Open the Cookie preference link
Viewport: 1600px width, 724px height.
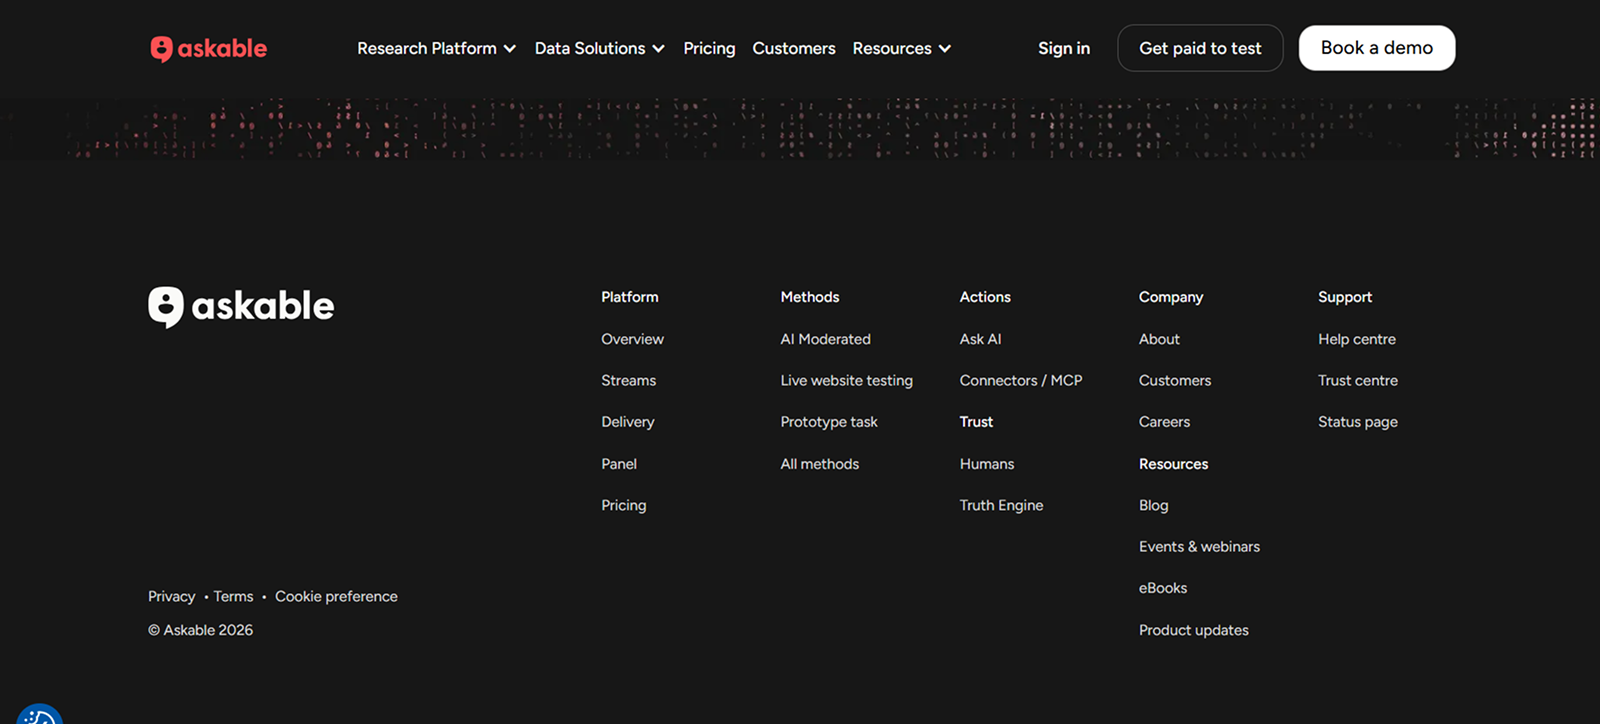tap(336, 596)
